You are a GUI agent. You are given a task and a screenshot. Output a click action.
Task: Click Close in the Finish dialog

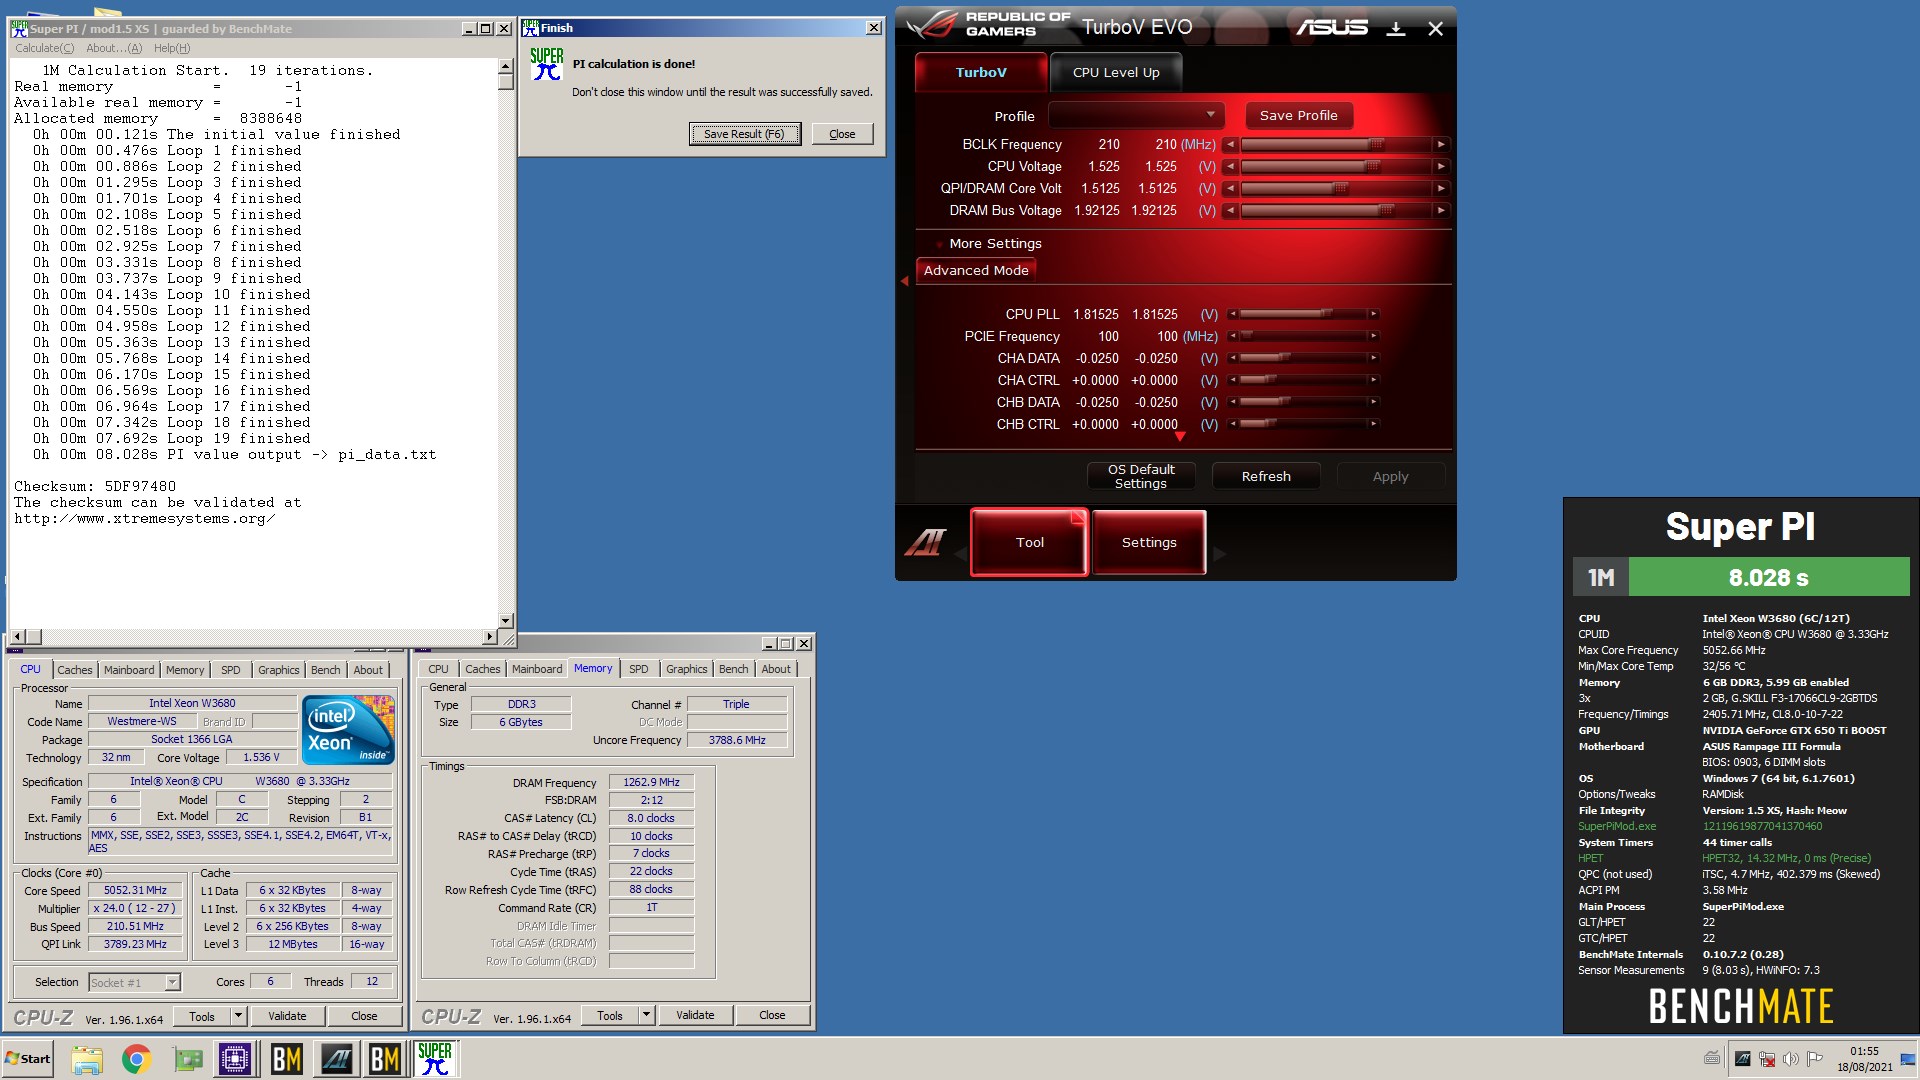(x=842, y=134)
